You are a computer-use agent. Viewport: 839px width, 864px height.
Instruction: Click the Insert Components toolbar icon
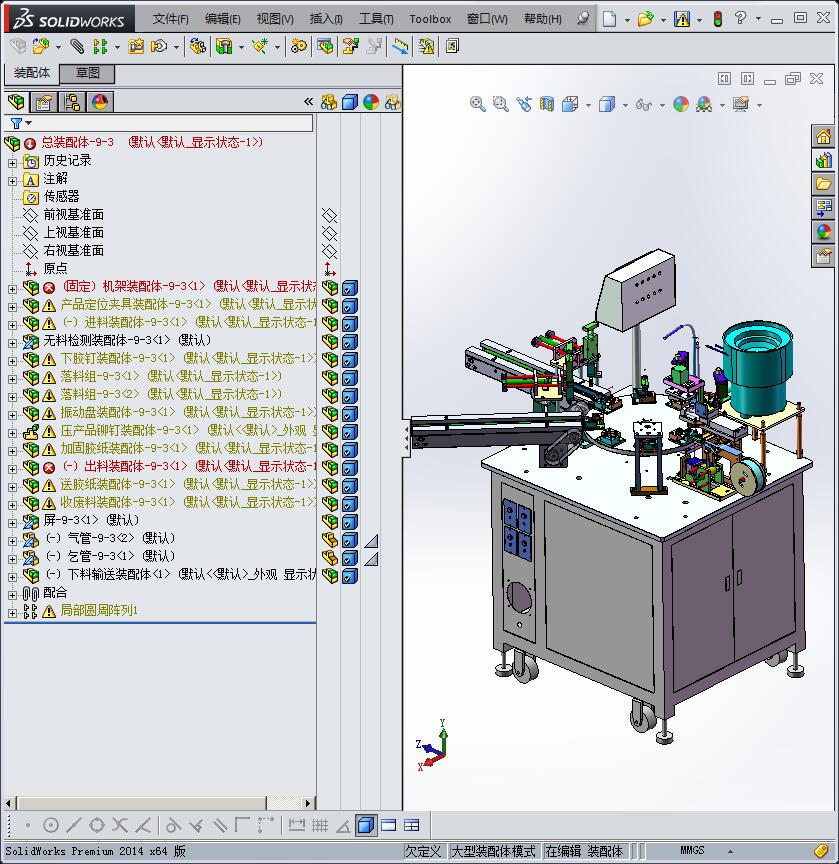coord(41,46)
